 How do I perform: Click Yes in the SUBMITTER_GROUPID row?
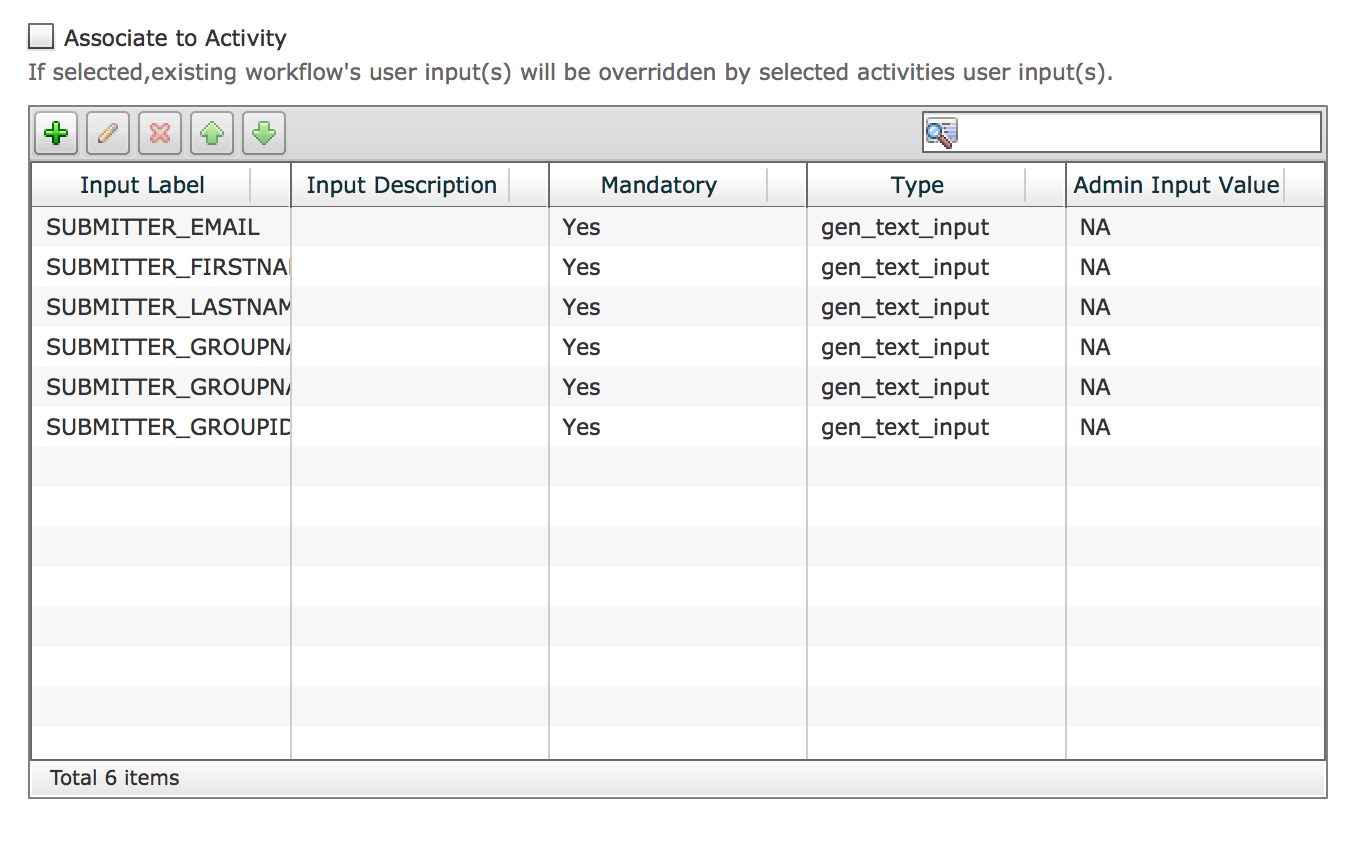point(581,427)
